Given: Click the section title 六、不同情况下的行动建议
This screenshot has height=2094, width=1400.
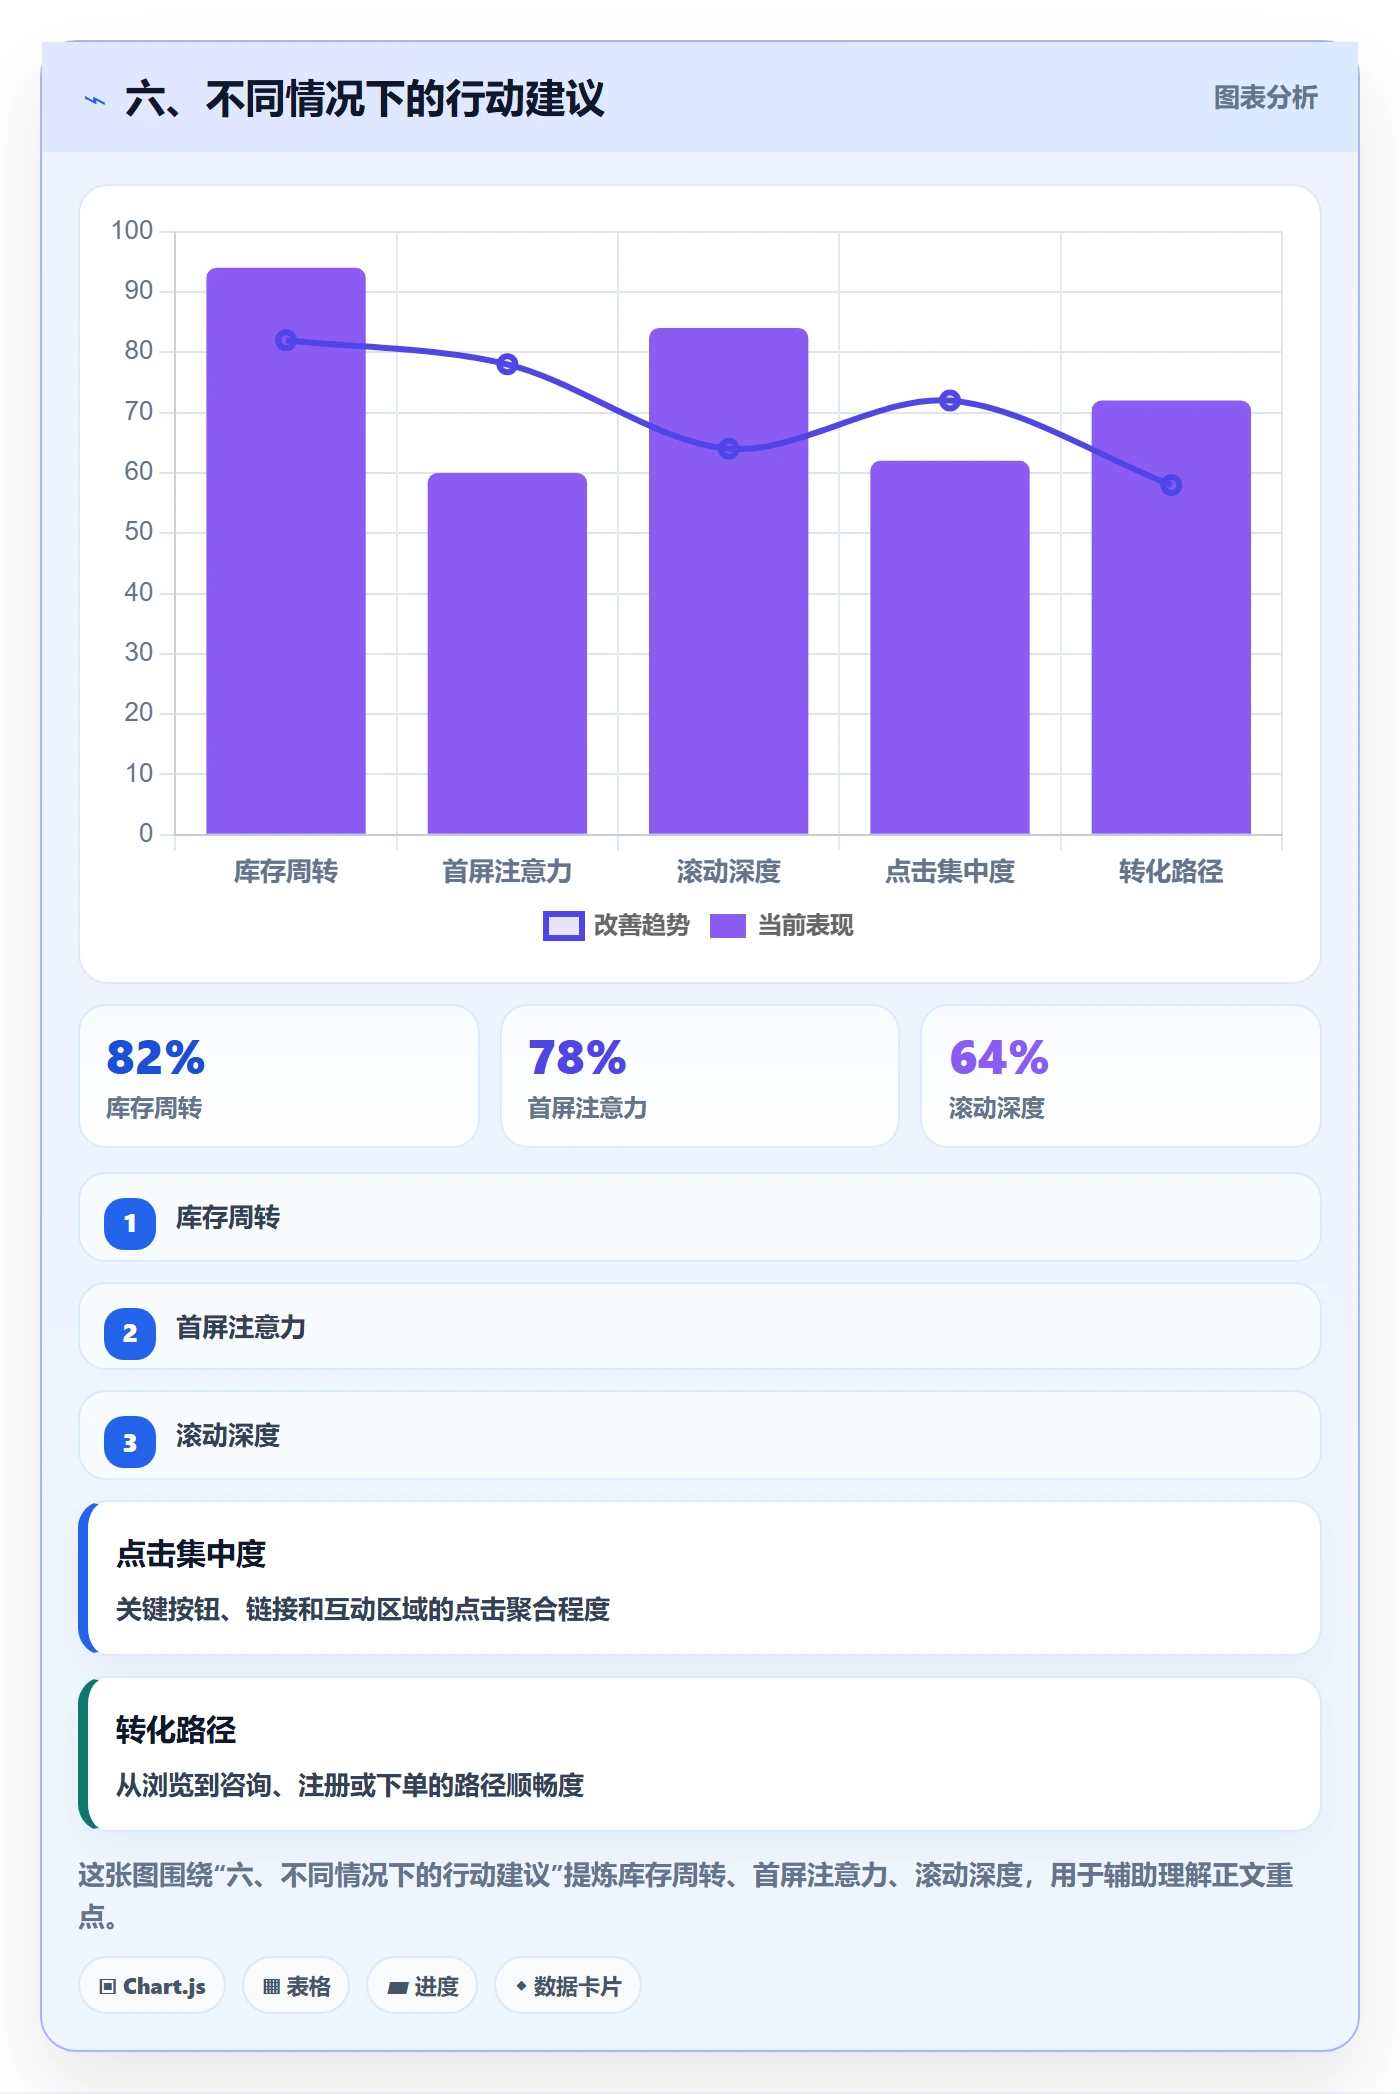Looking at the screenshot, I should [x=365, y=99].
